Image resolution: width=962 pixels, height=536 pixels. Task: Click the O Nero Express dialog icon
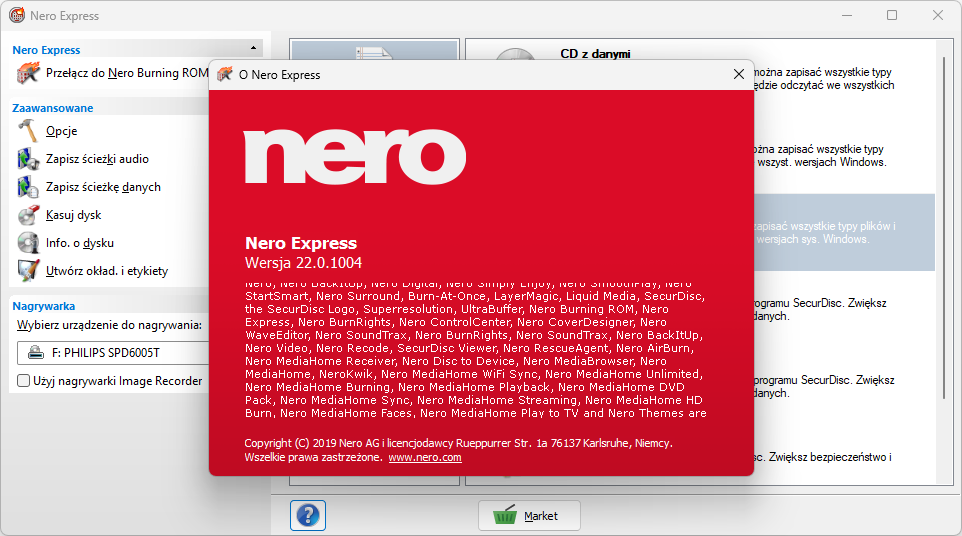point(225,74)
